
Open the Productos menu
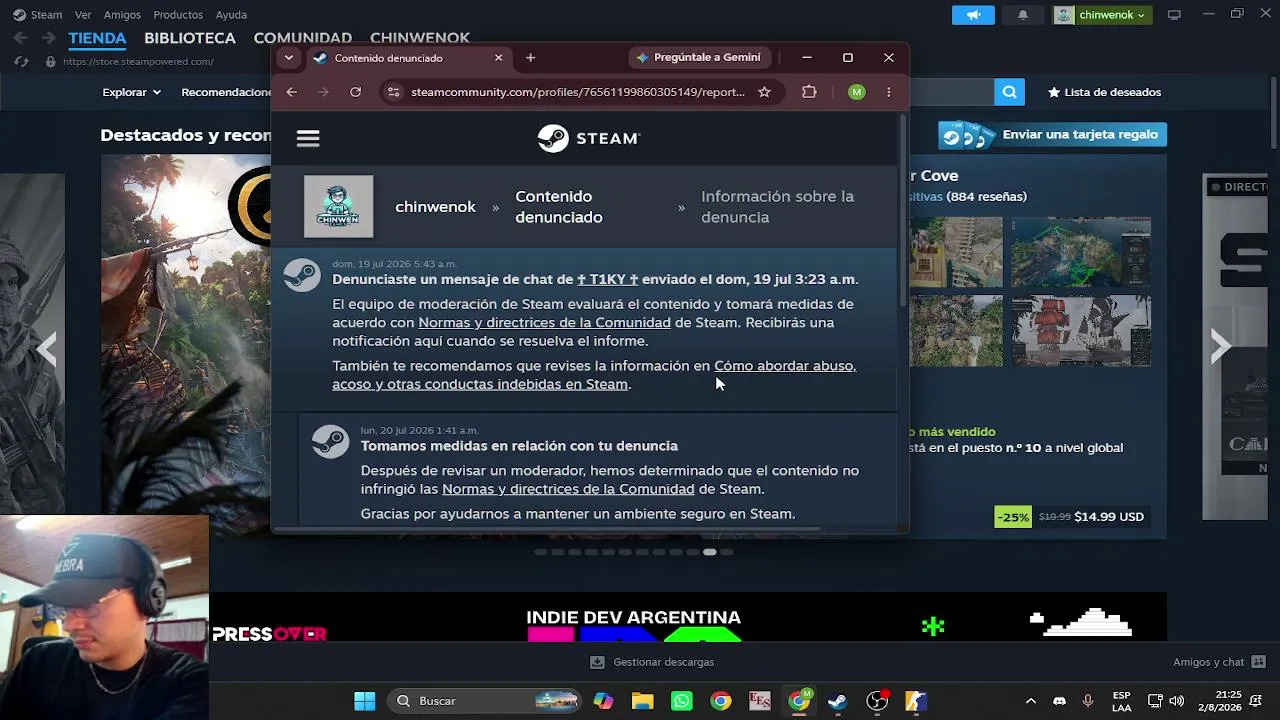click(x=178, y=15)
